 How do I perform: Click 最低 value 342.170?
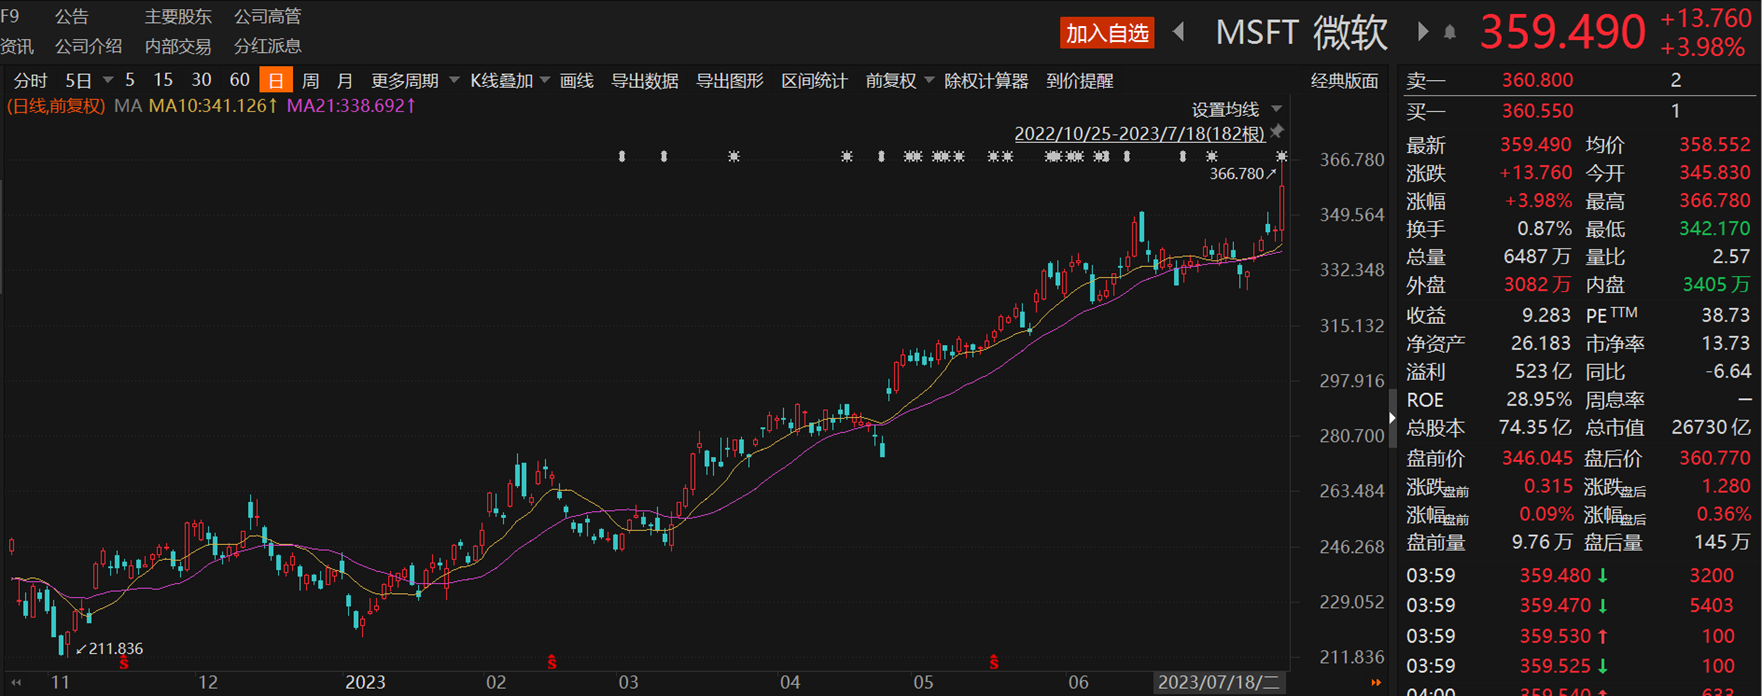1715,229
